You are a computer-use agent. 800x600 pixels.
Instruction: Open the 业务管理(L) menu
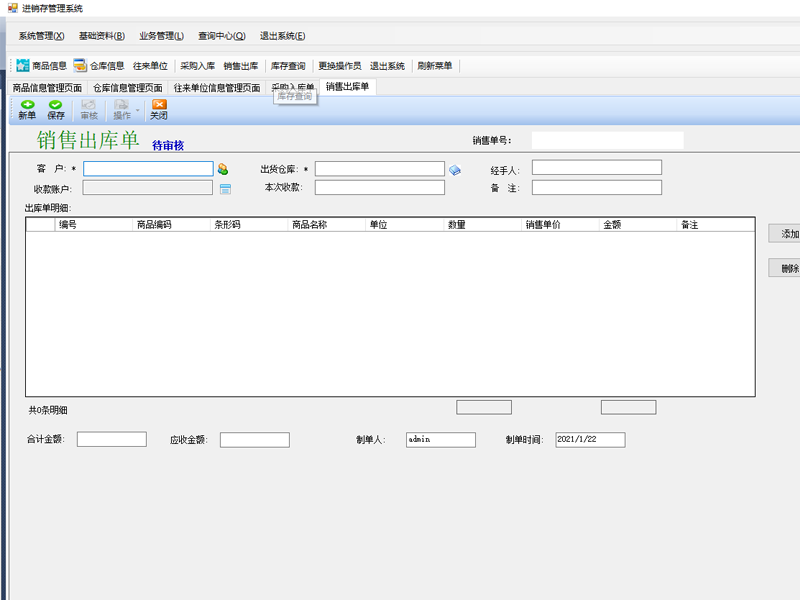[x=162, y=36]
